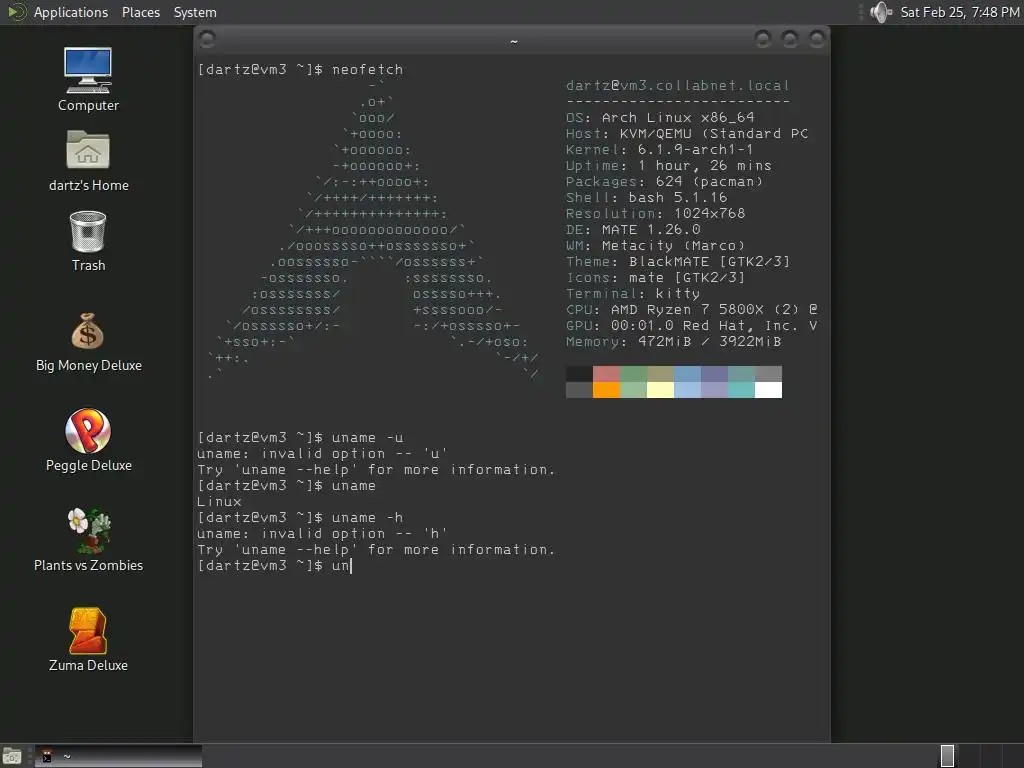This screenshot has width=1024, height=768.
Task: Click the 'dartz@vm3.collabnet.local' header text
Action: (678, 86)
